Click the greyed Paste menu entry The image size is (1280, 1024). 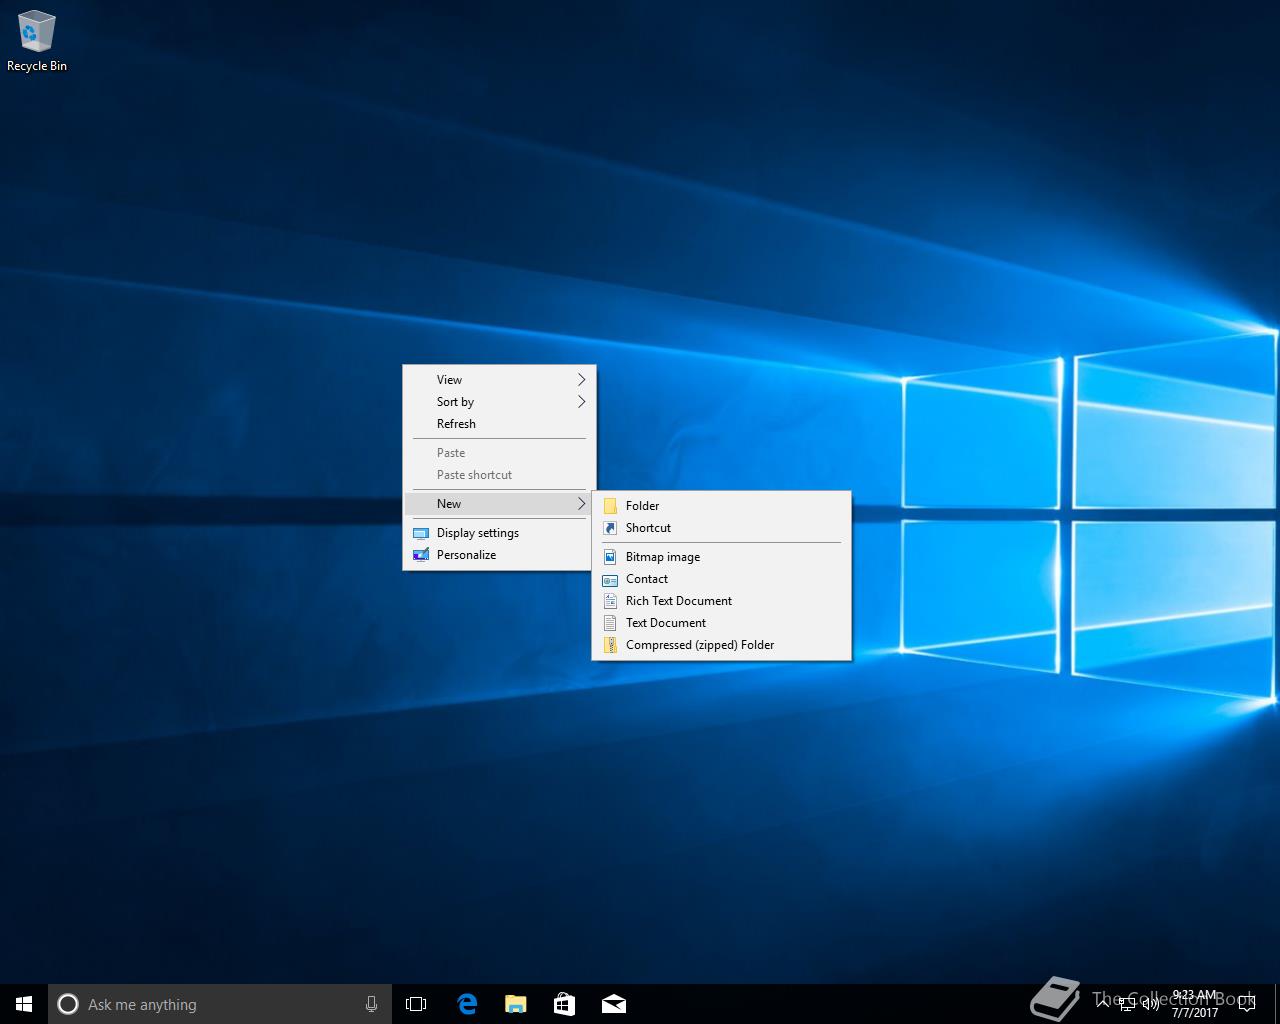pos(499,453)
